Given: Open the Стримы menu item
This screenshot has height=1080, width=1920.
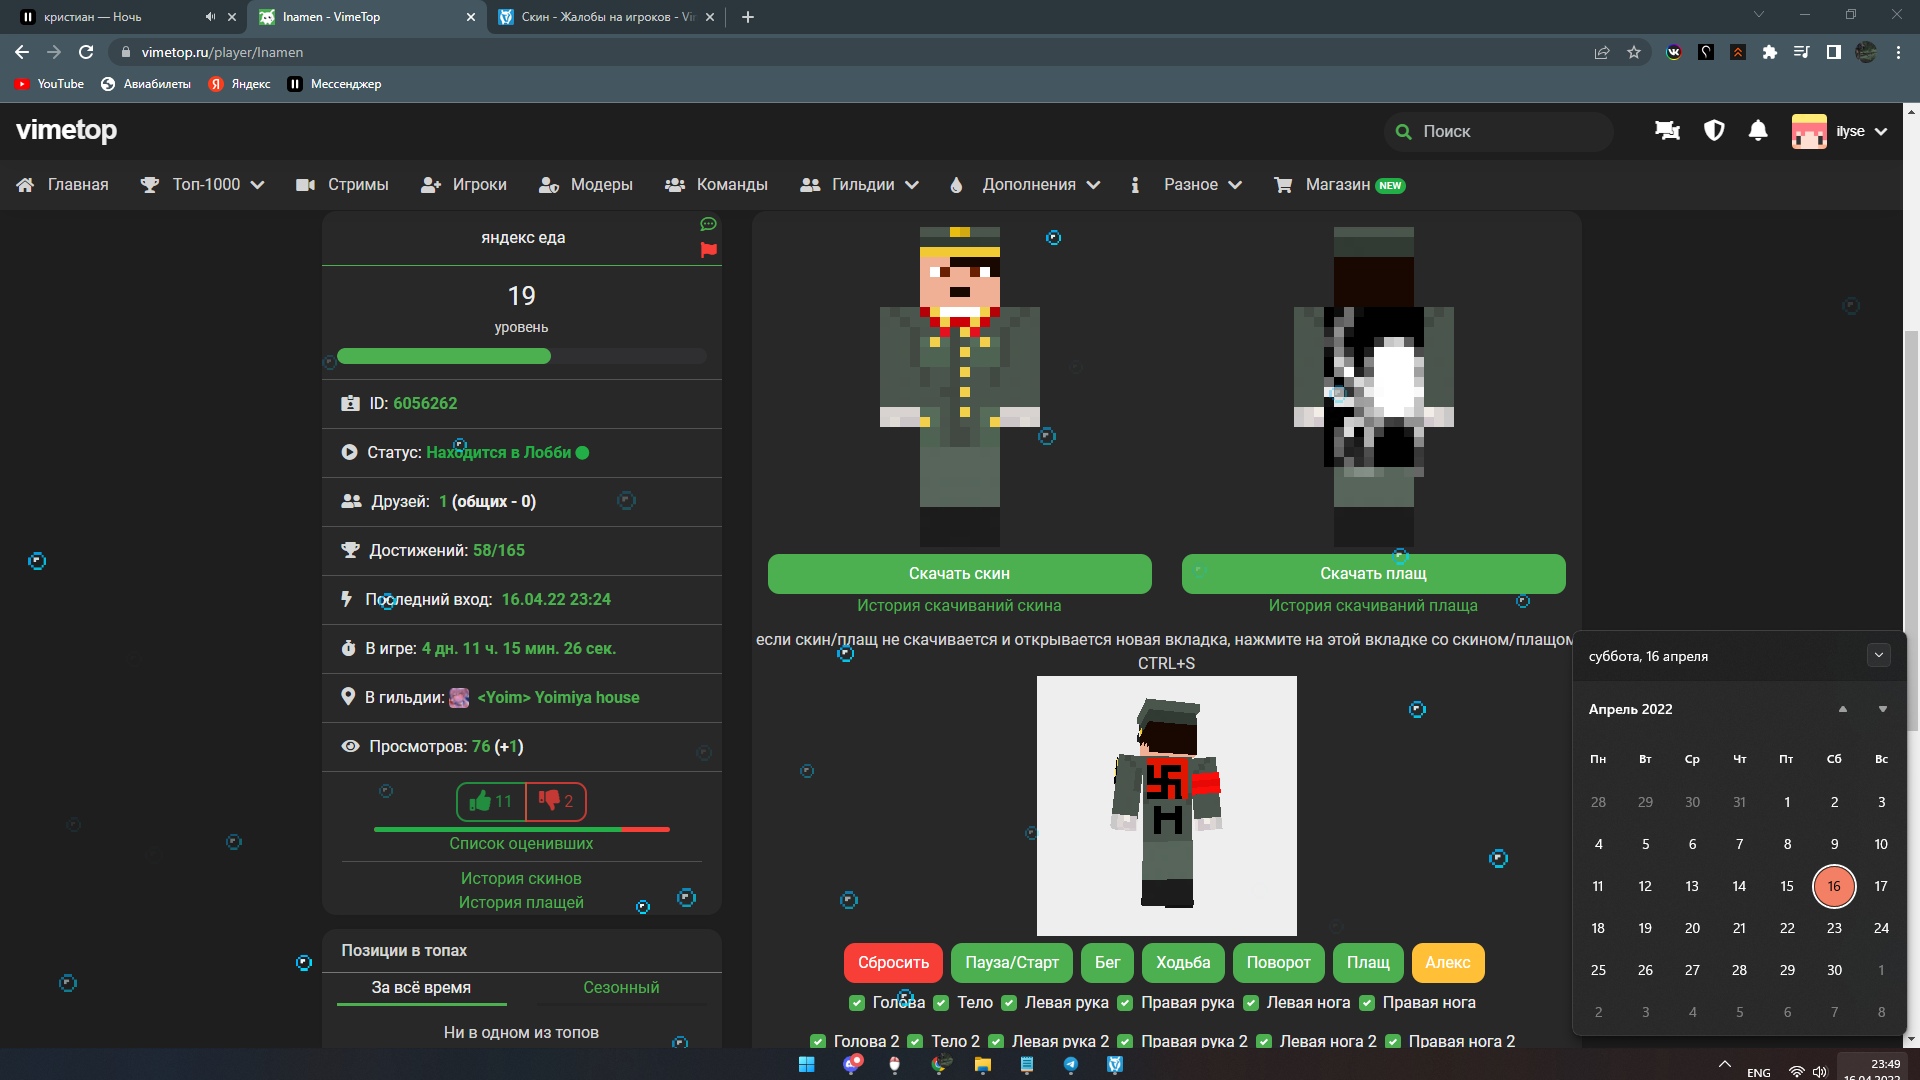Looking at the screenshot, I should 343,185.
